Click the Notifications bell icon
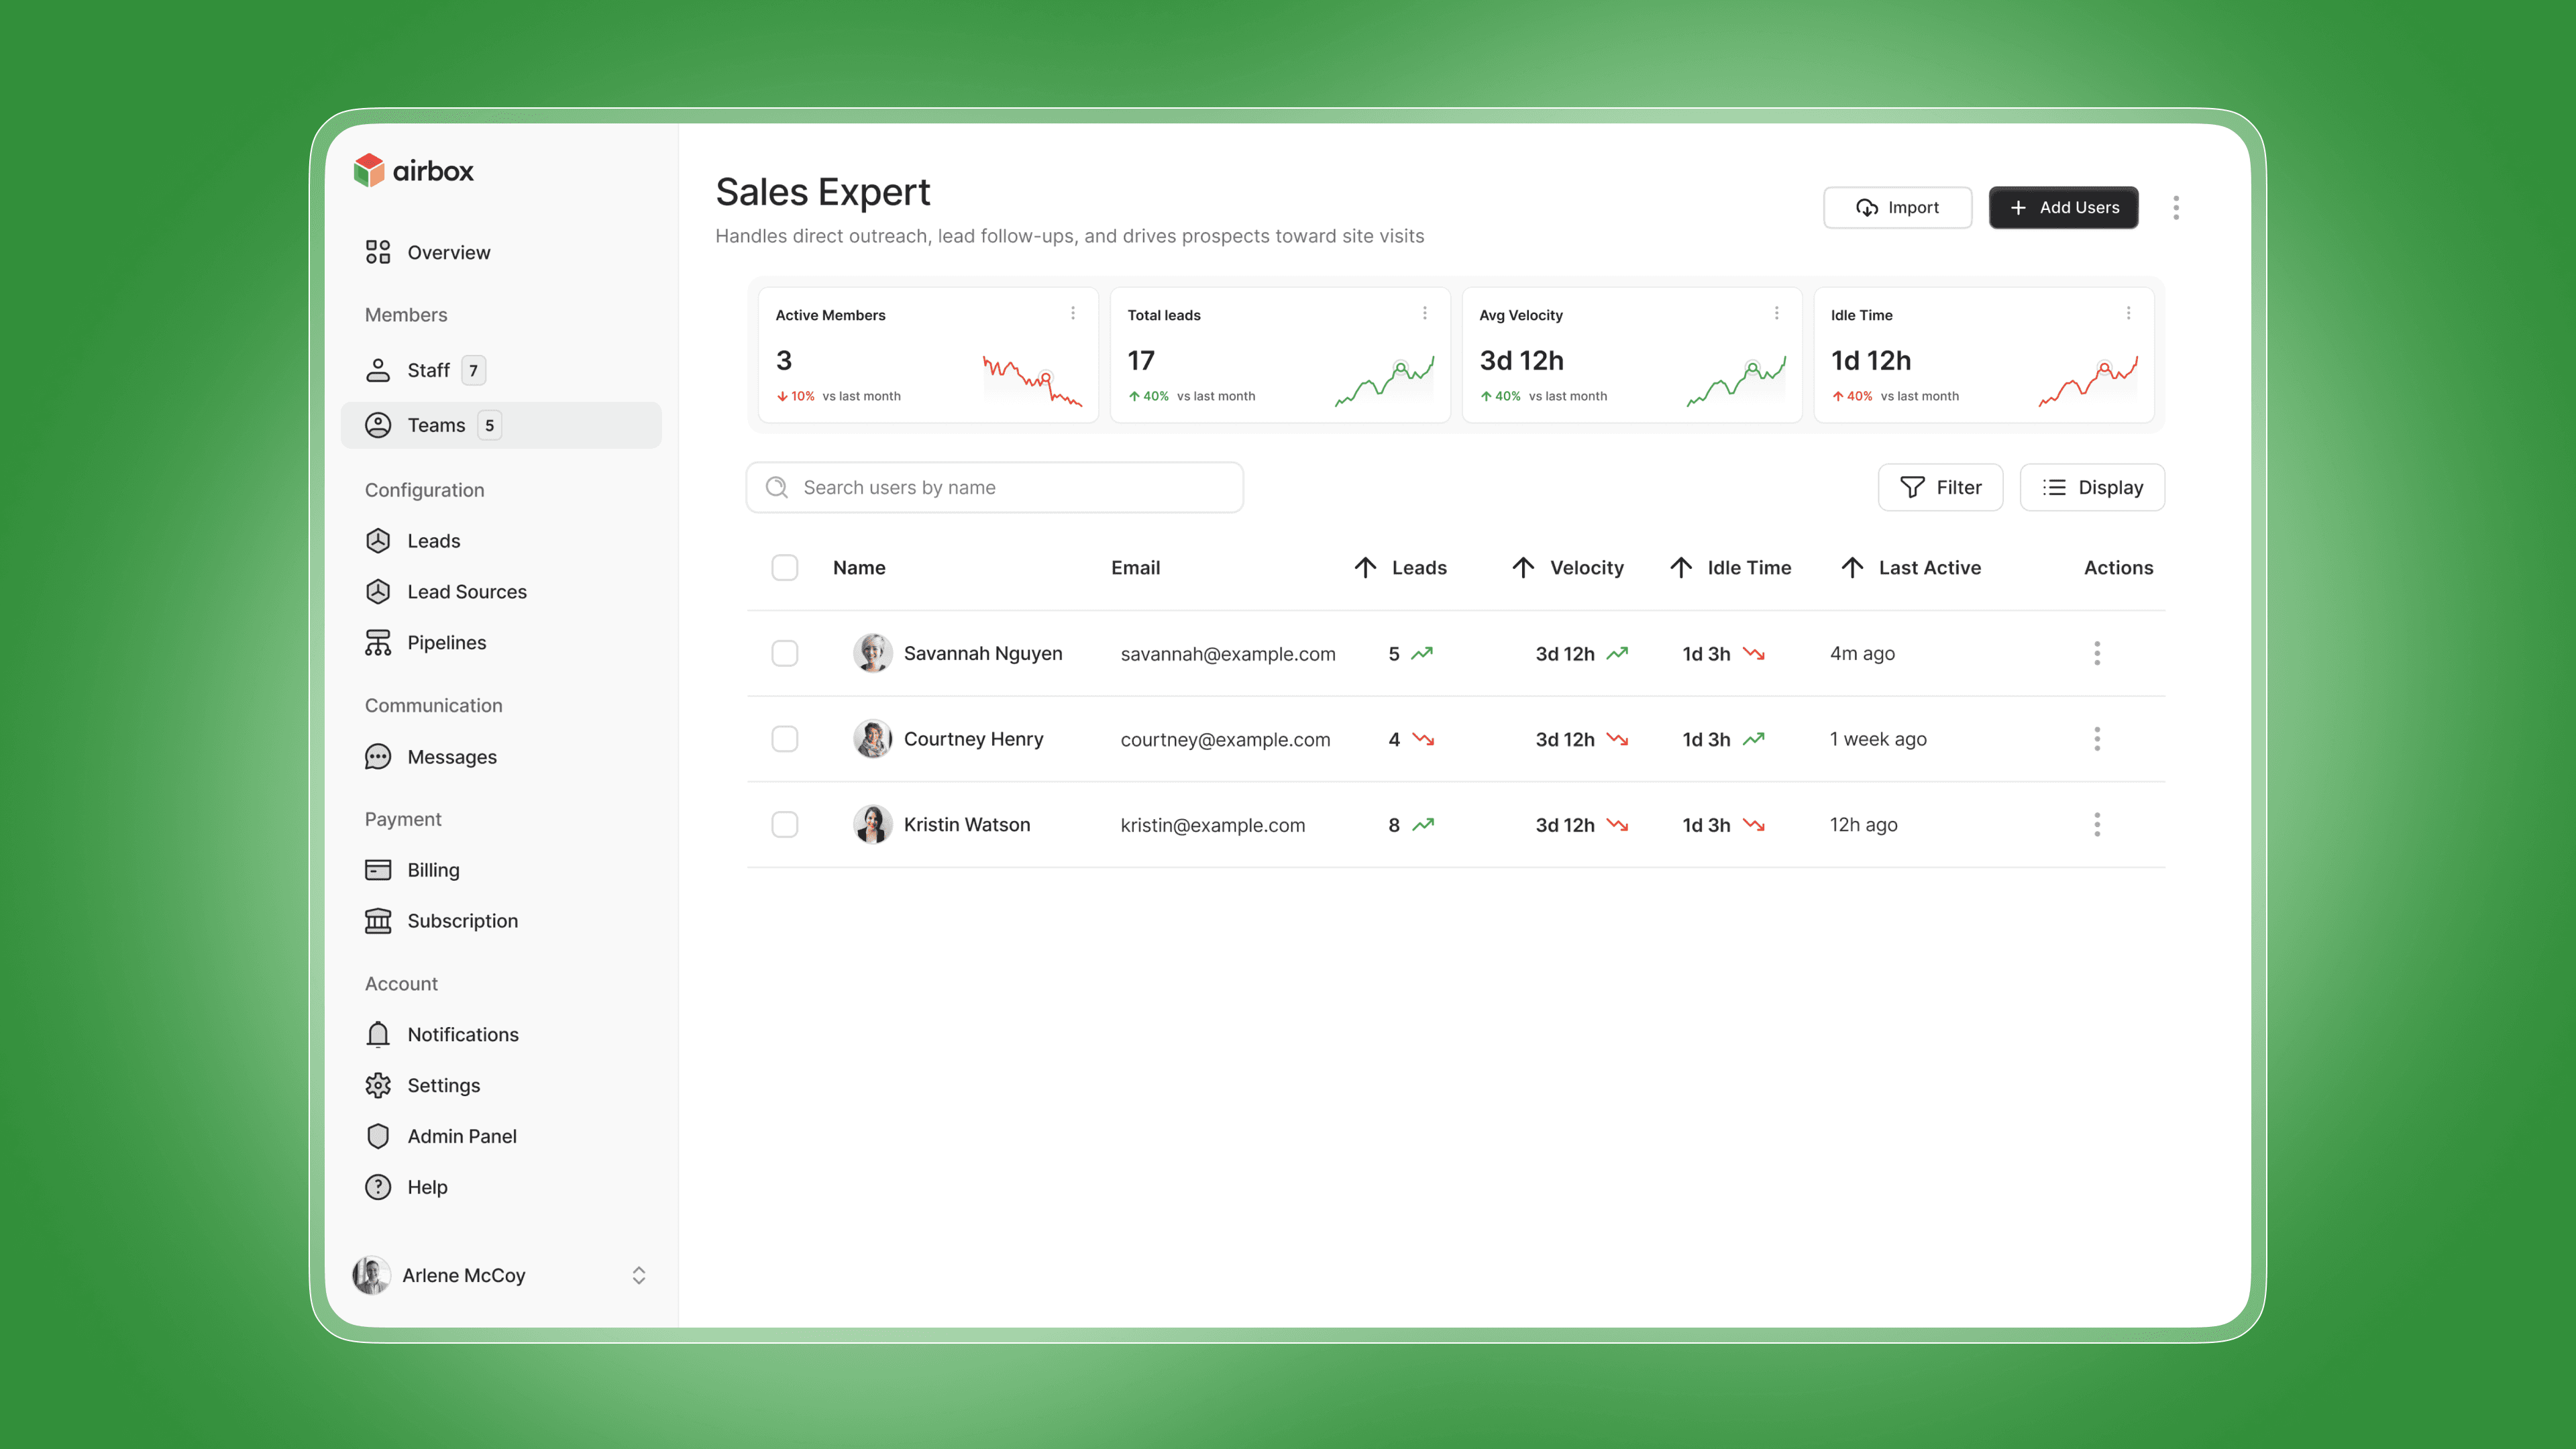Image resolution: width=2576 pixels, height=1449 pixels. point(378,1034)
